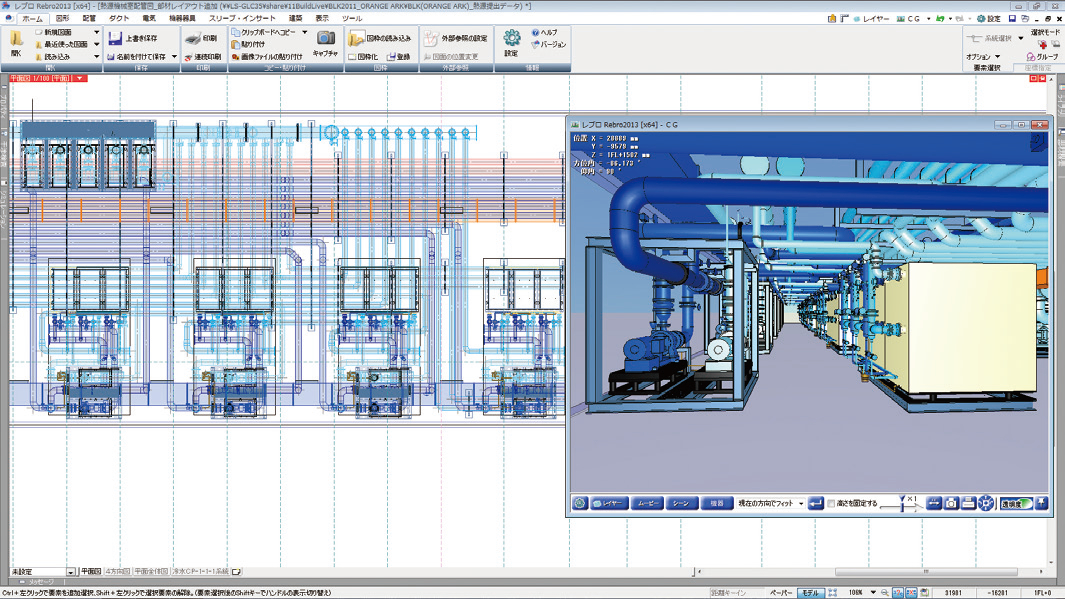Click the camera snapshot icon in CG window
Image resolution: width=1065 pixels, height=599 pixels.
tap(951, 503)
